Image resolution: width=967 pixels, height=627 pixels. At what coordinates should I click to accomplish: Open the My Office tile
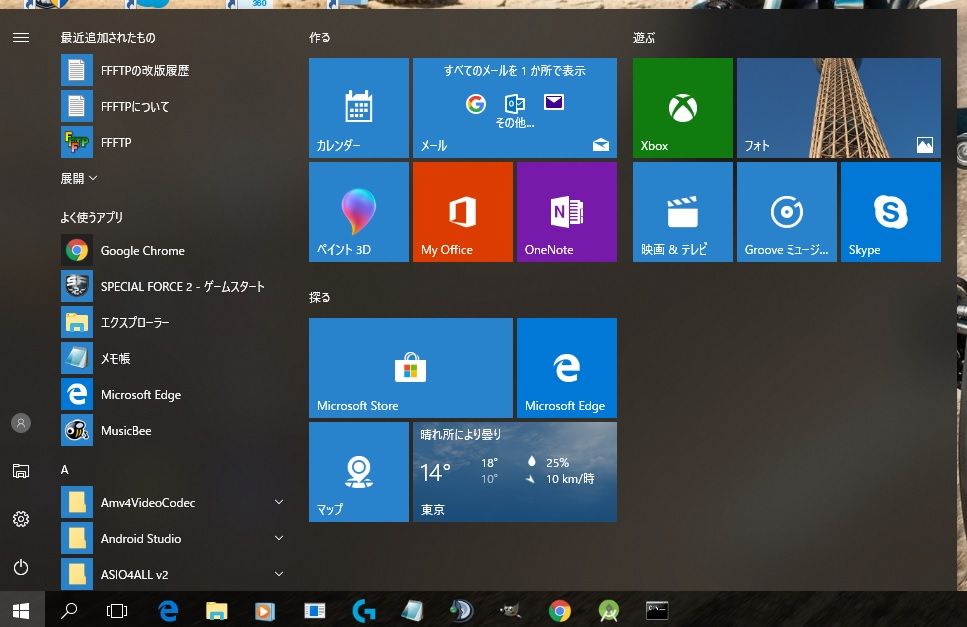(x=463, y=212)
